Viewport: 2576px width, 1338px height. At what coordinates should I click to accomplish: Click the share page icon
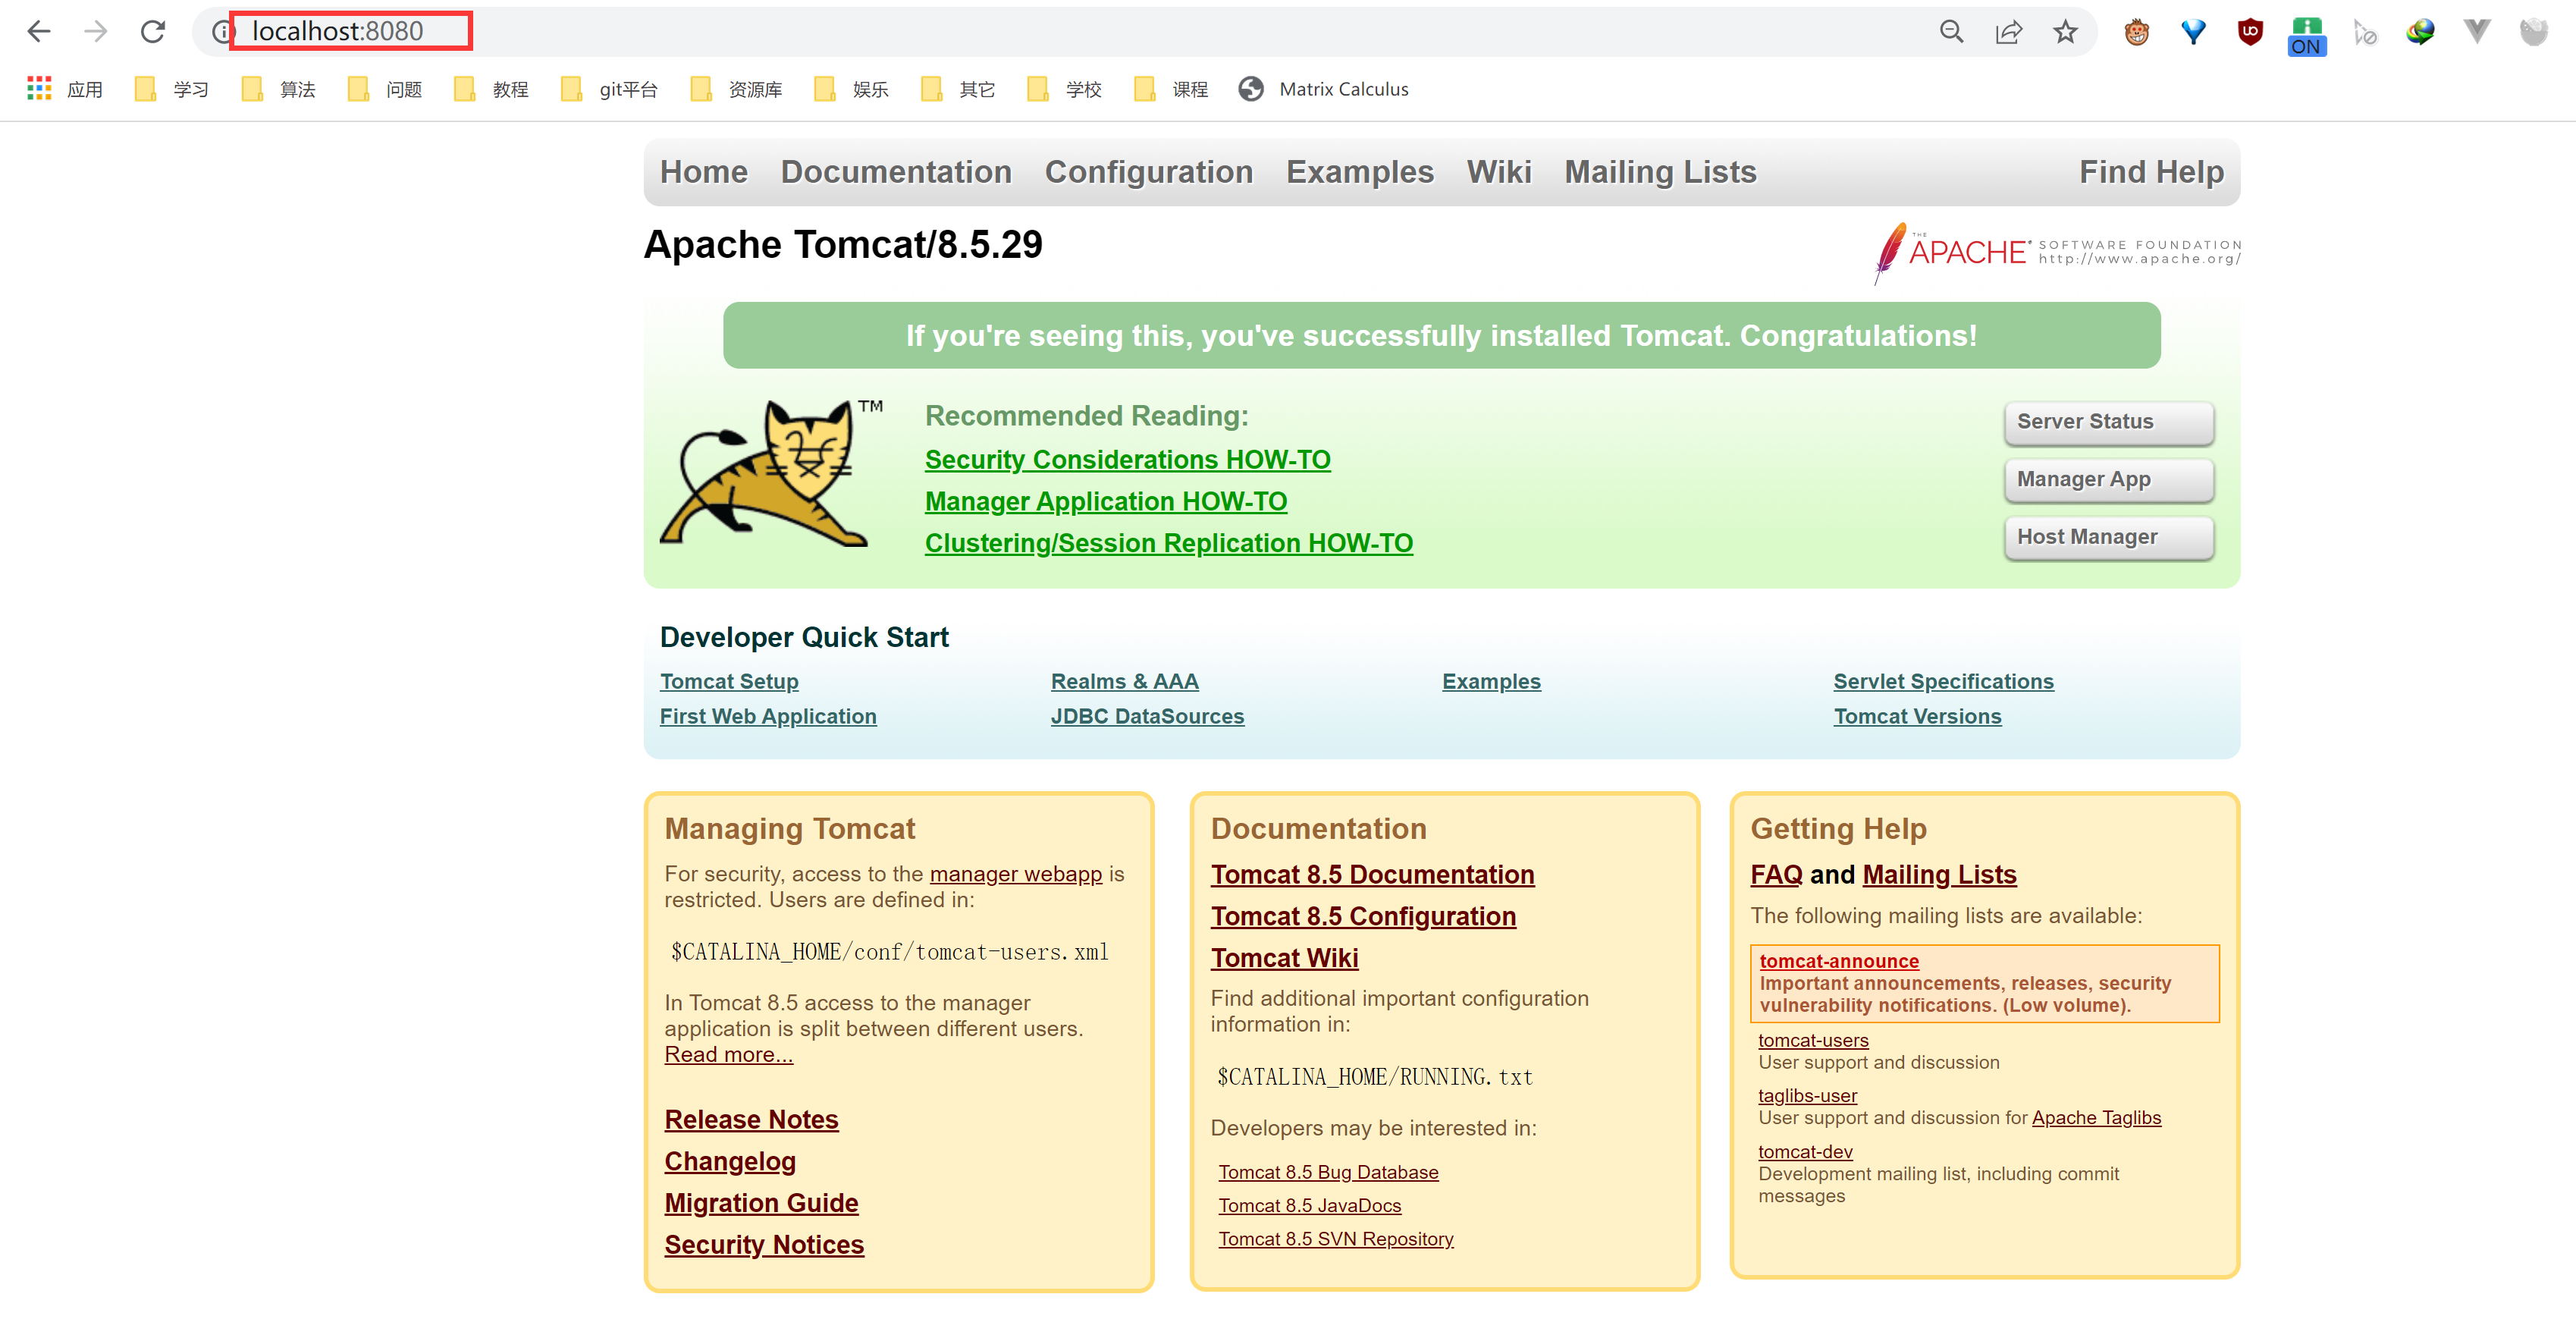[2008, 32]
